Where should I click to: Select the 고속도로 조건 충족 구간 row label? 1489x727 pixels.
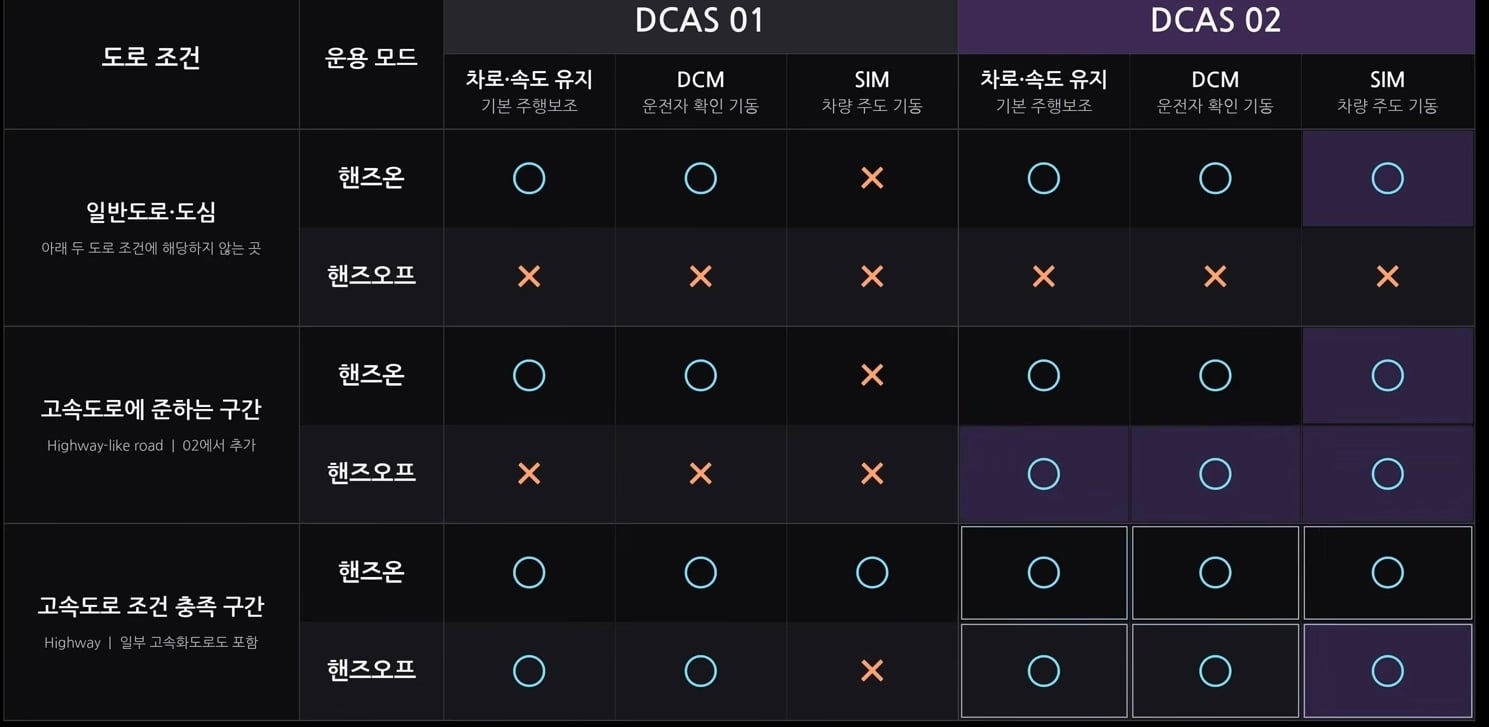point(151,606)
